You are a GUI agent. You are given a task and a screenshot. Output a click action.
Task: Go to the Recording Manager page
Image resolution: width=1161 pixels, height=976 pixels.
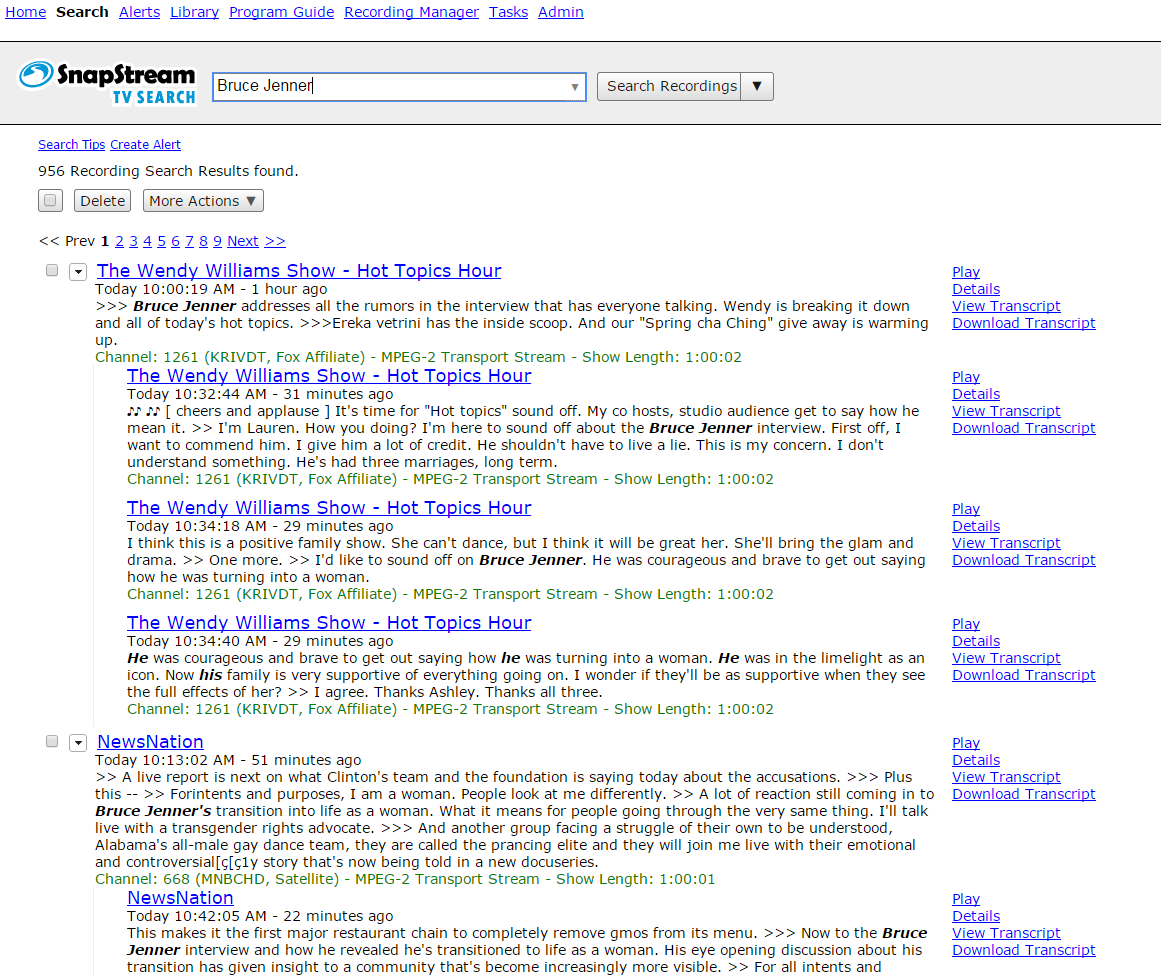click(x=411, y=12)
